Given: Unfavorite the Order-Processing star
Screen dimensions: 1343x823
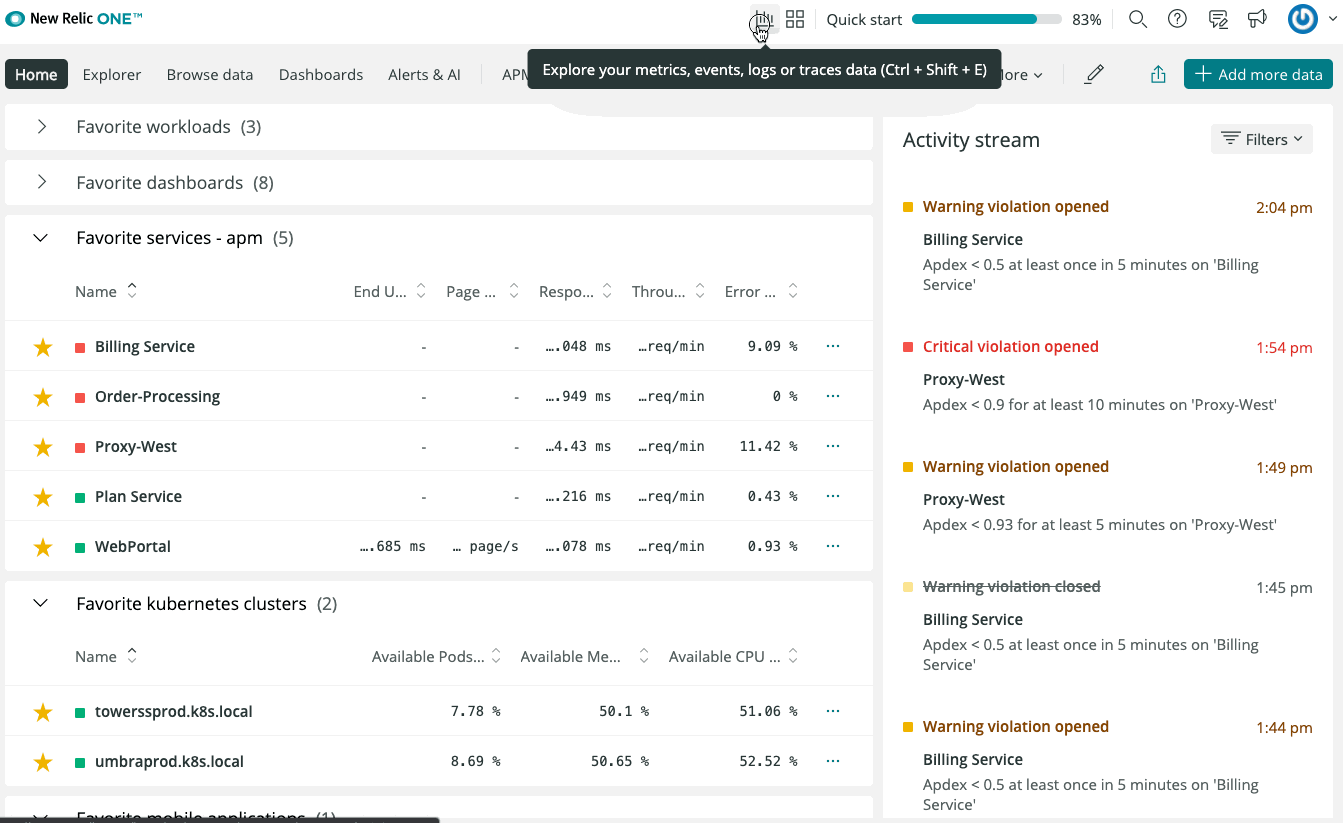Looking at the screenshot, I should [x=42, y=397].
